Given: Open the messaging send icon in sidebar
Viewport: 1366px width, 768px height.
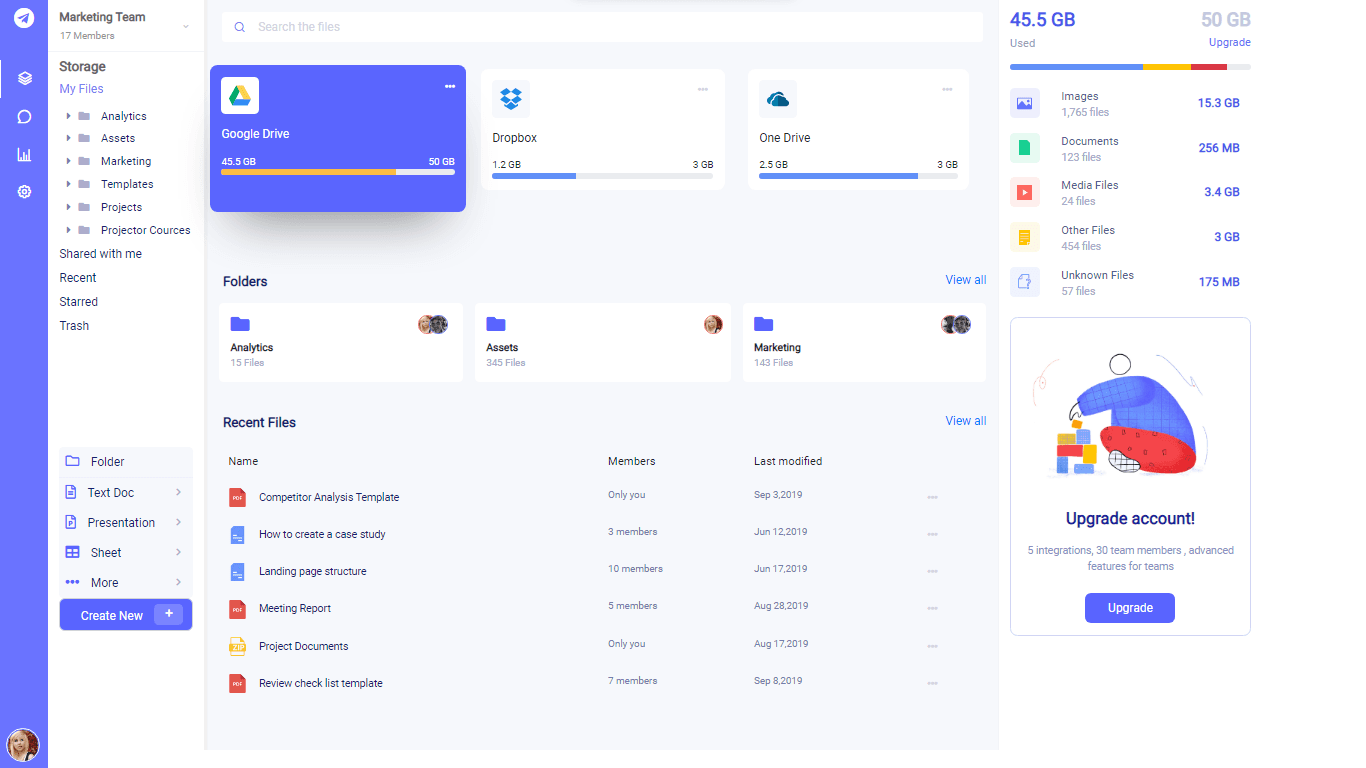Looking at the screenshot, I should (23, 17).
